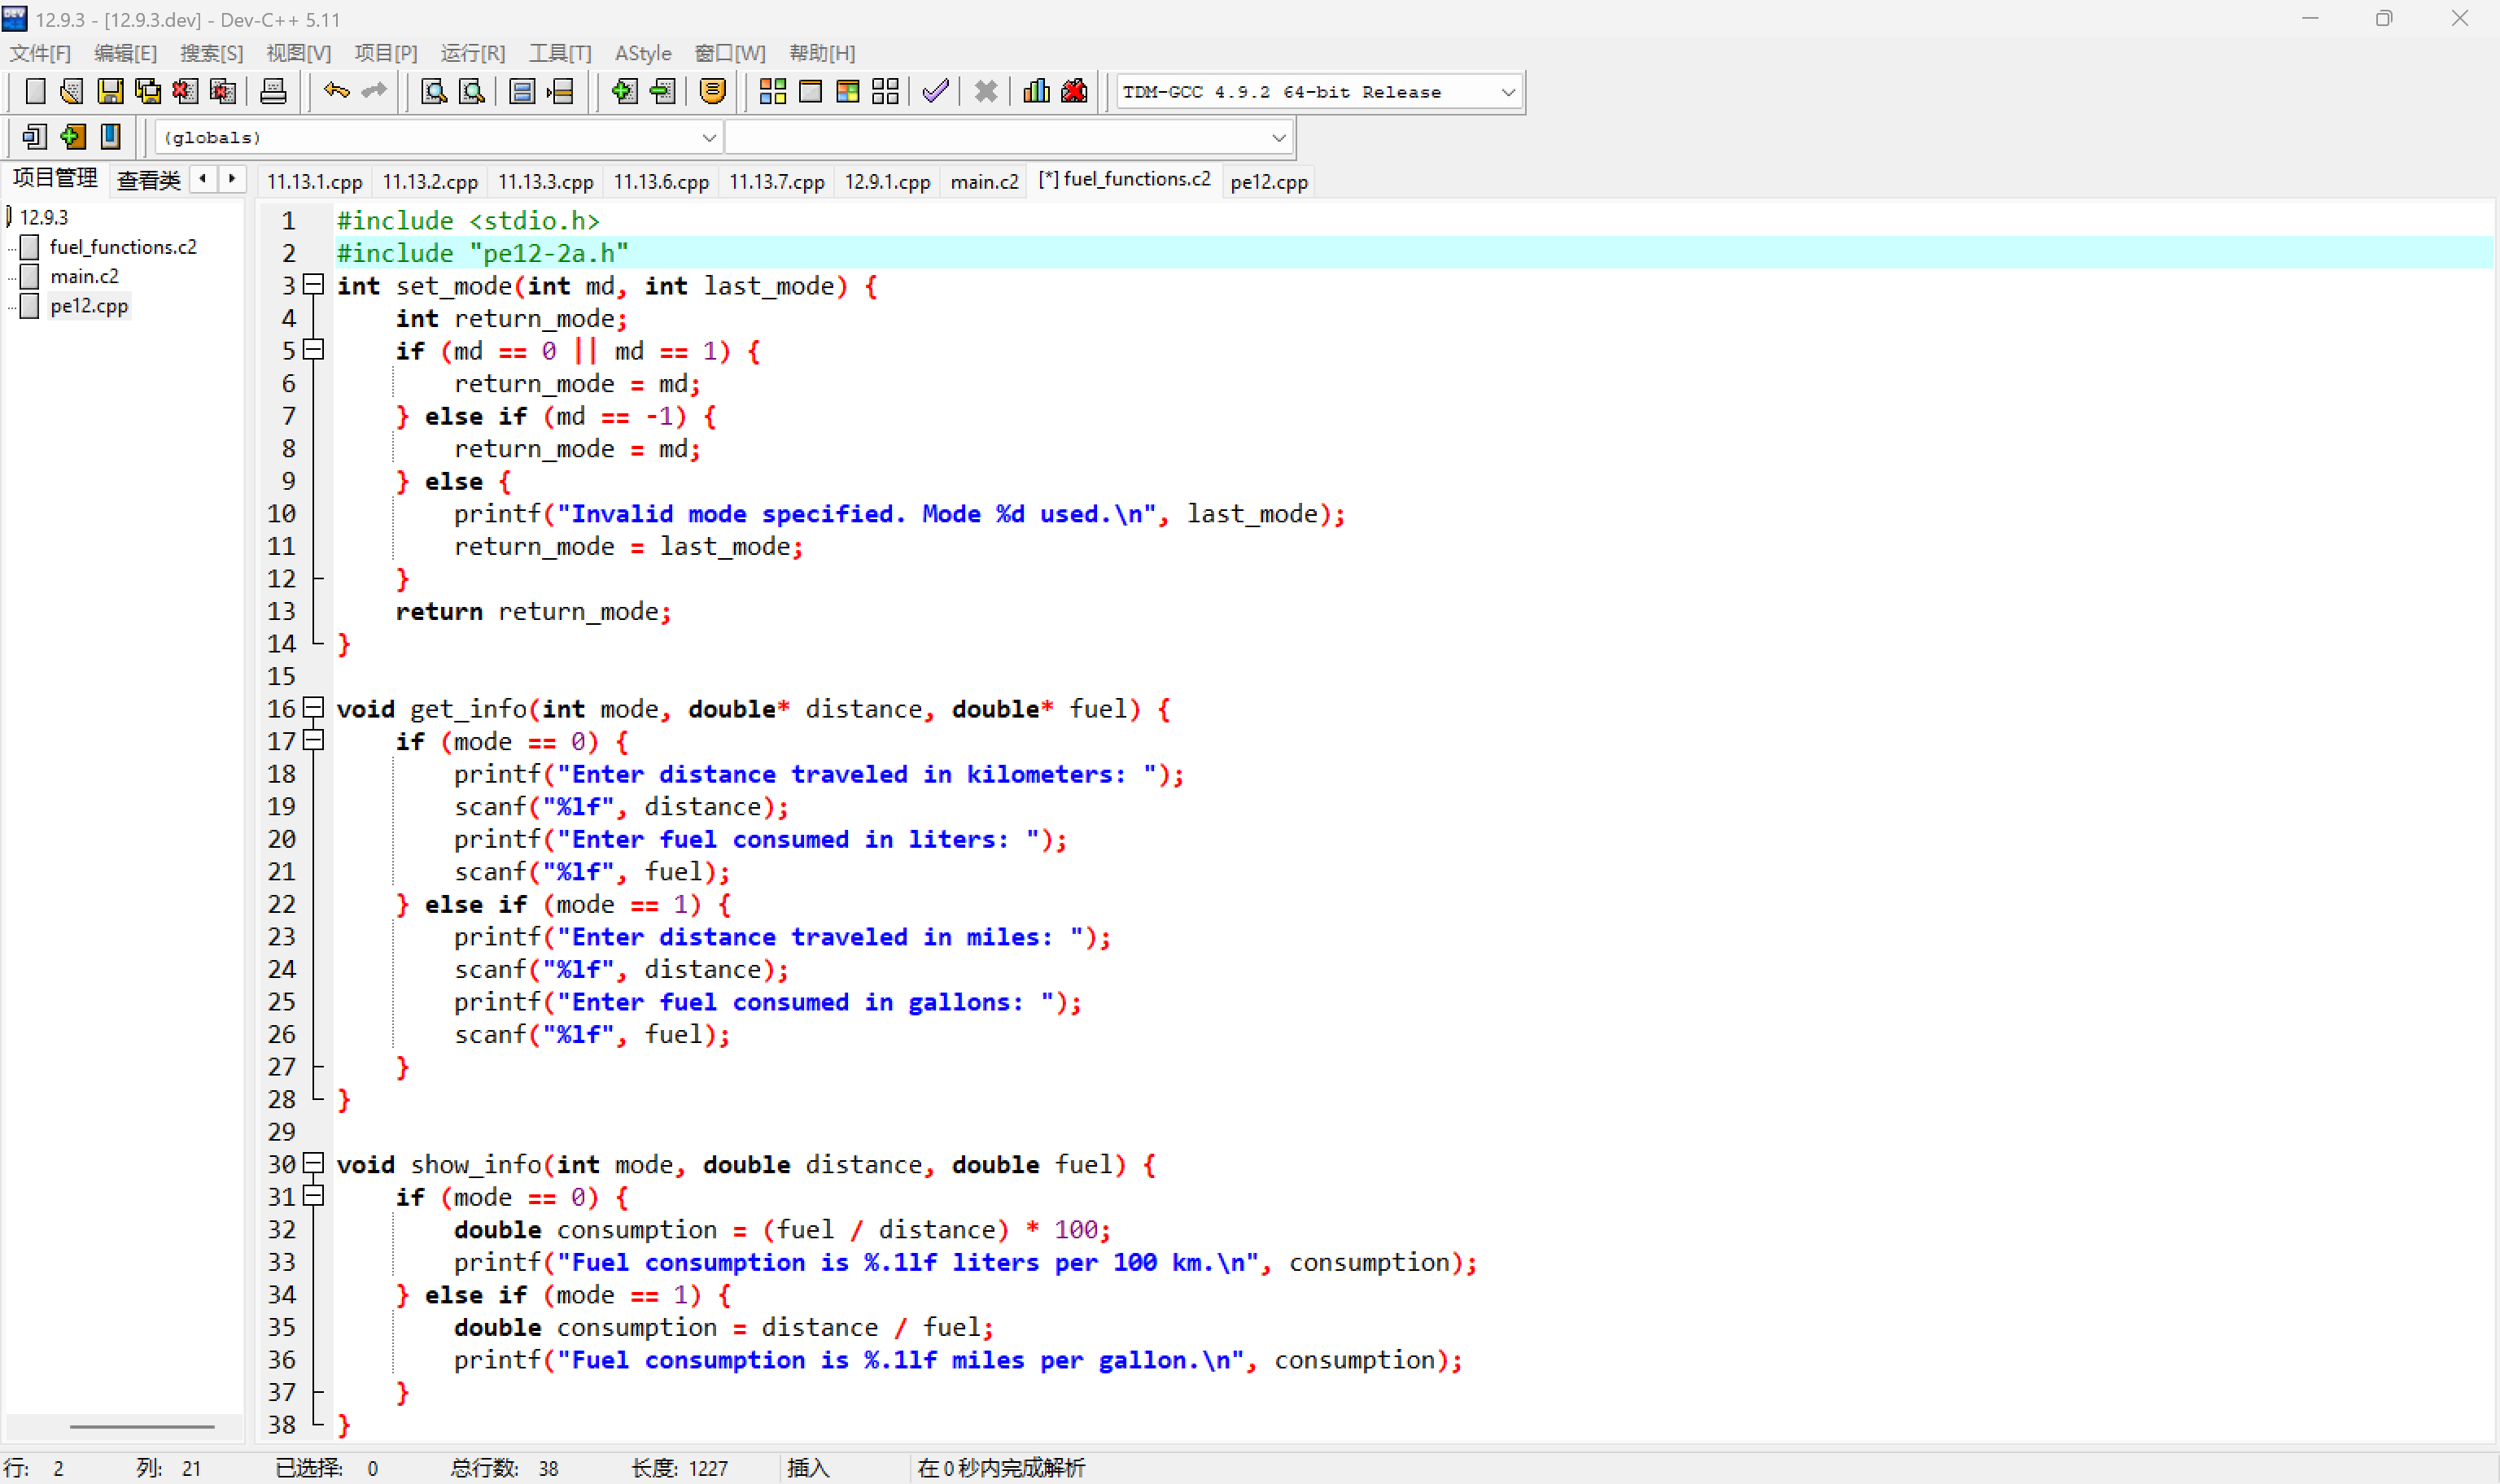
Task: Click the Save All icon
Action: (x=148, y=92)
